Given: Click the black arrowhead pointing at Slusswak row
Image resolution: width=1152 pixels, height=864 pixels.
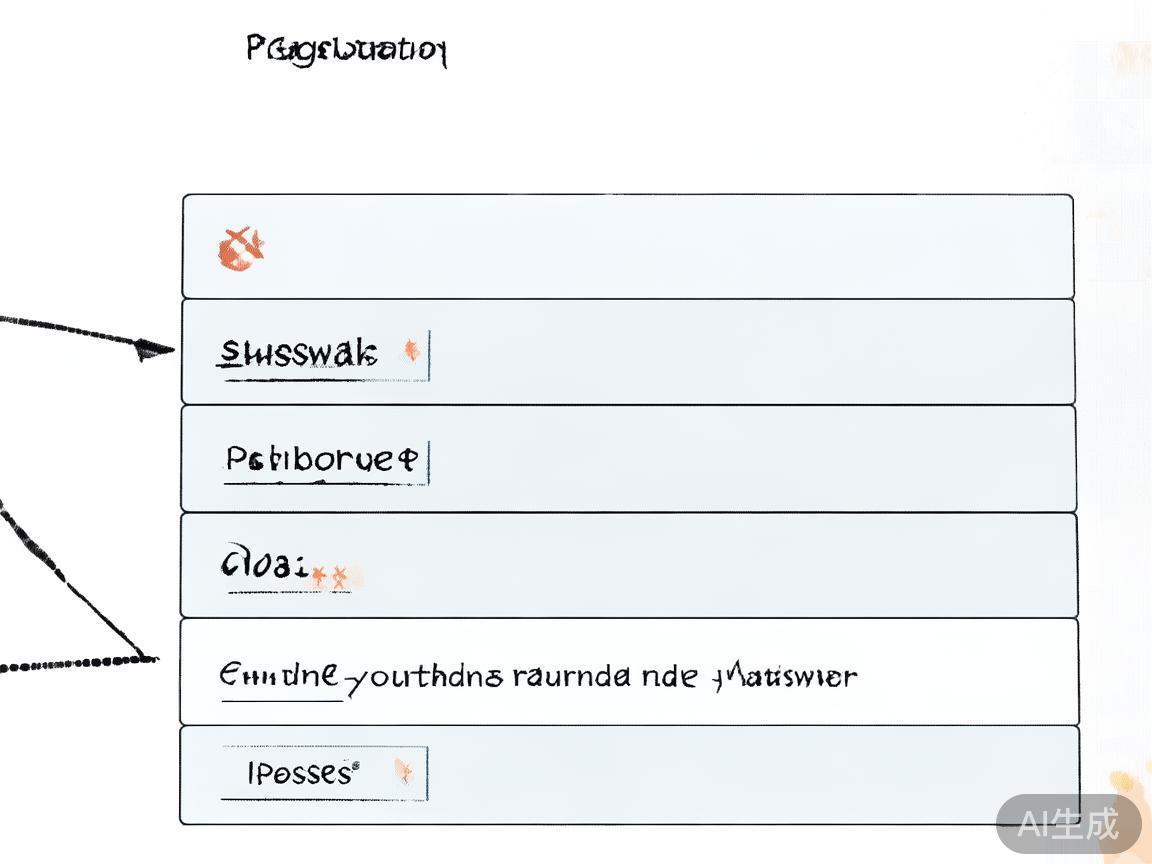Looking at the screenshot, I should click(x=153, y=349).
